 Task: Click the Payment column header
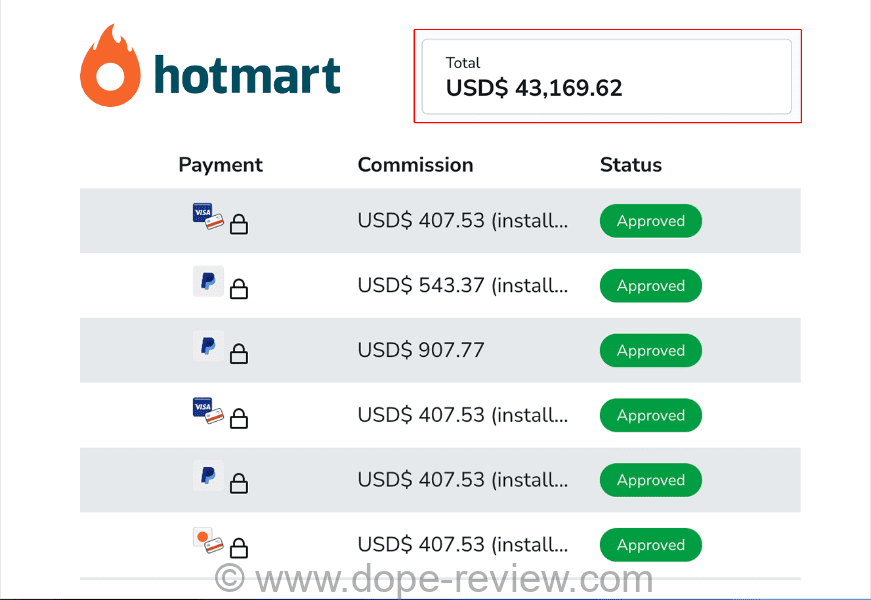tap(220, 165)
